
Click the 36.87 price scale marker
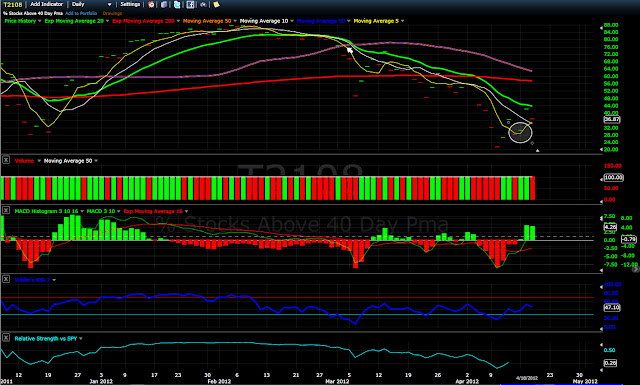[x=611, y=120]
